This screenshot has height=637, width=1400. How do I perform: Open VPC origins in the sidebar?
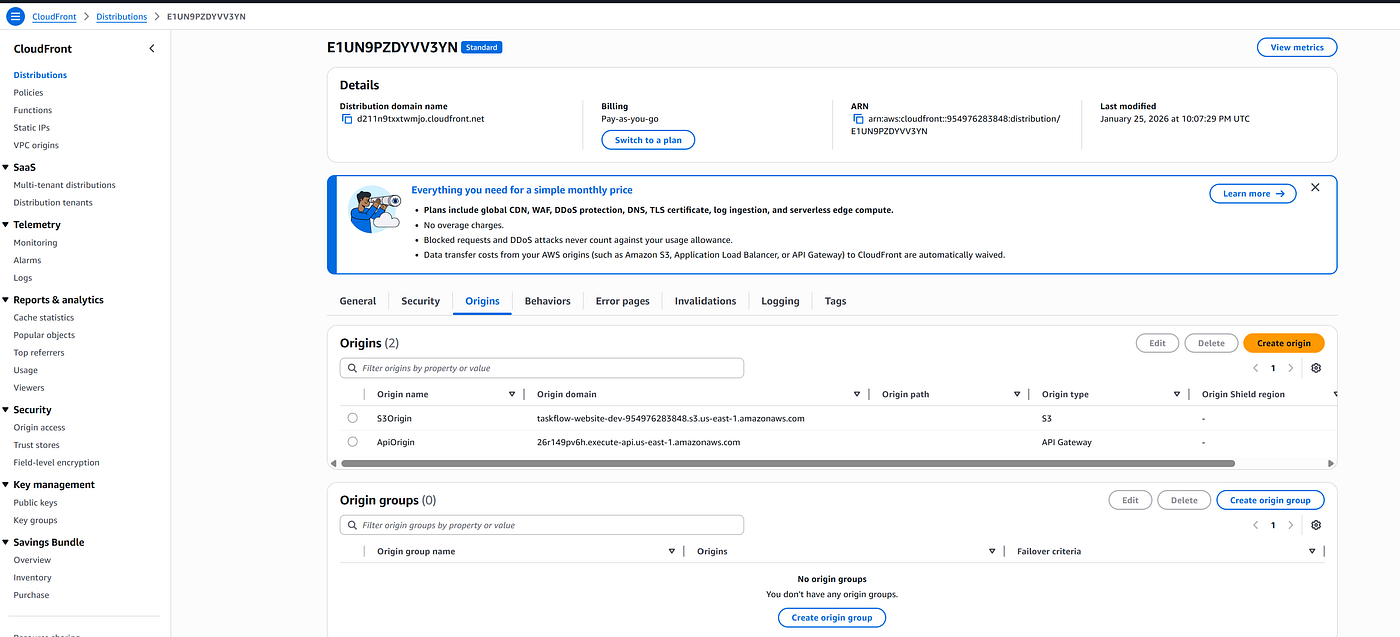[x=36, y=145]
